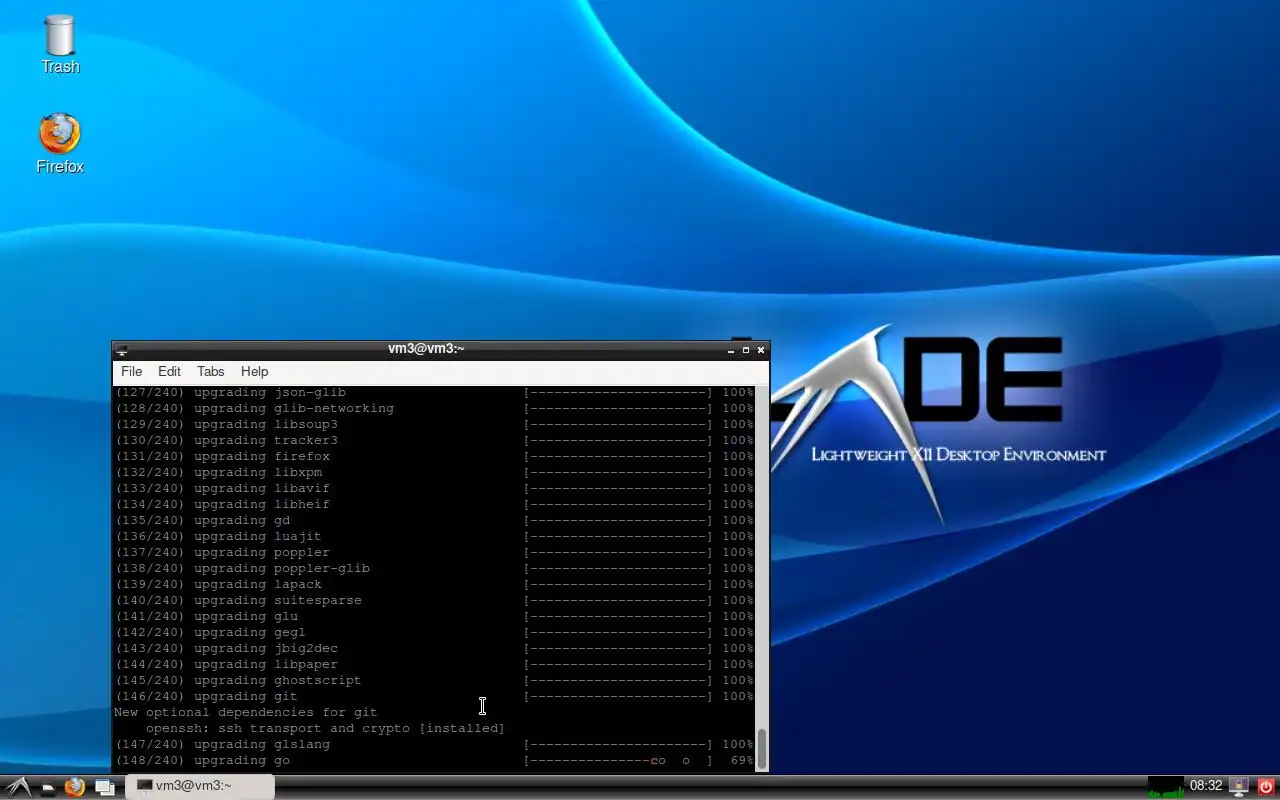This screenshot has width=1280, height=800.
Task: Click 'New optional dependencies for git' text
Action: tap(246, 713)
